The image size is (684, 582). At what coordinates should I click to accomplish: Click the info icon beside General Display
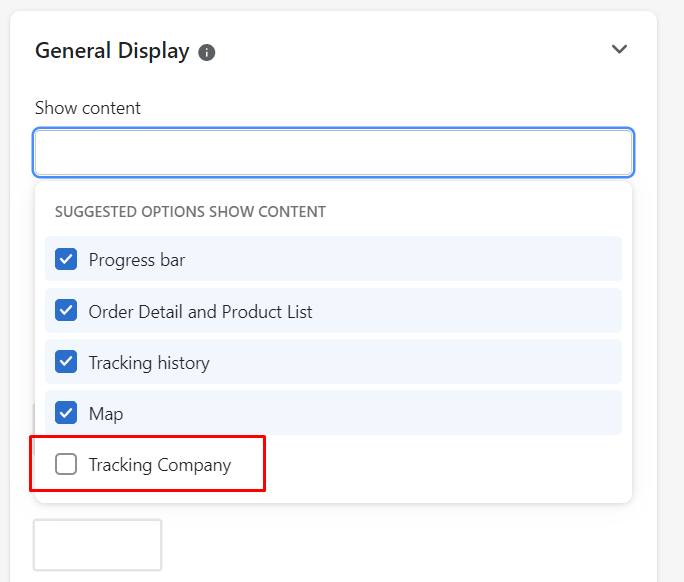(x=207, y=53)
